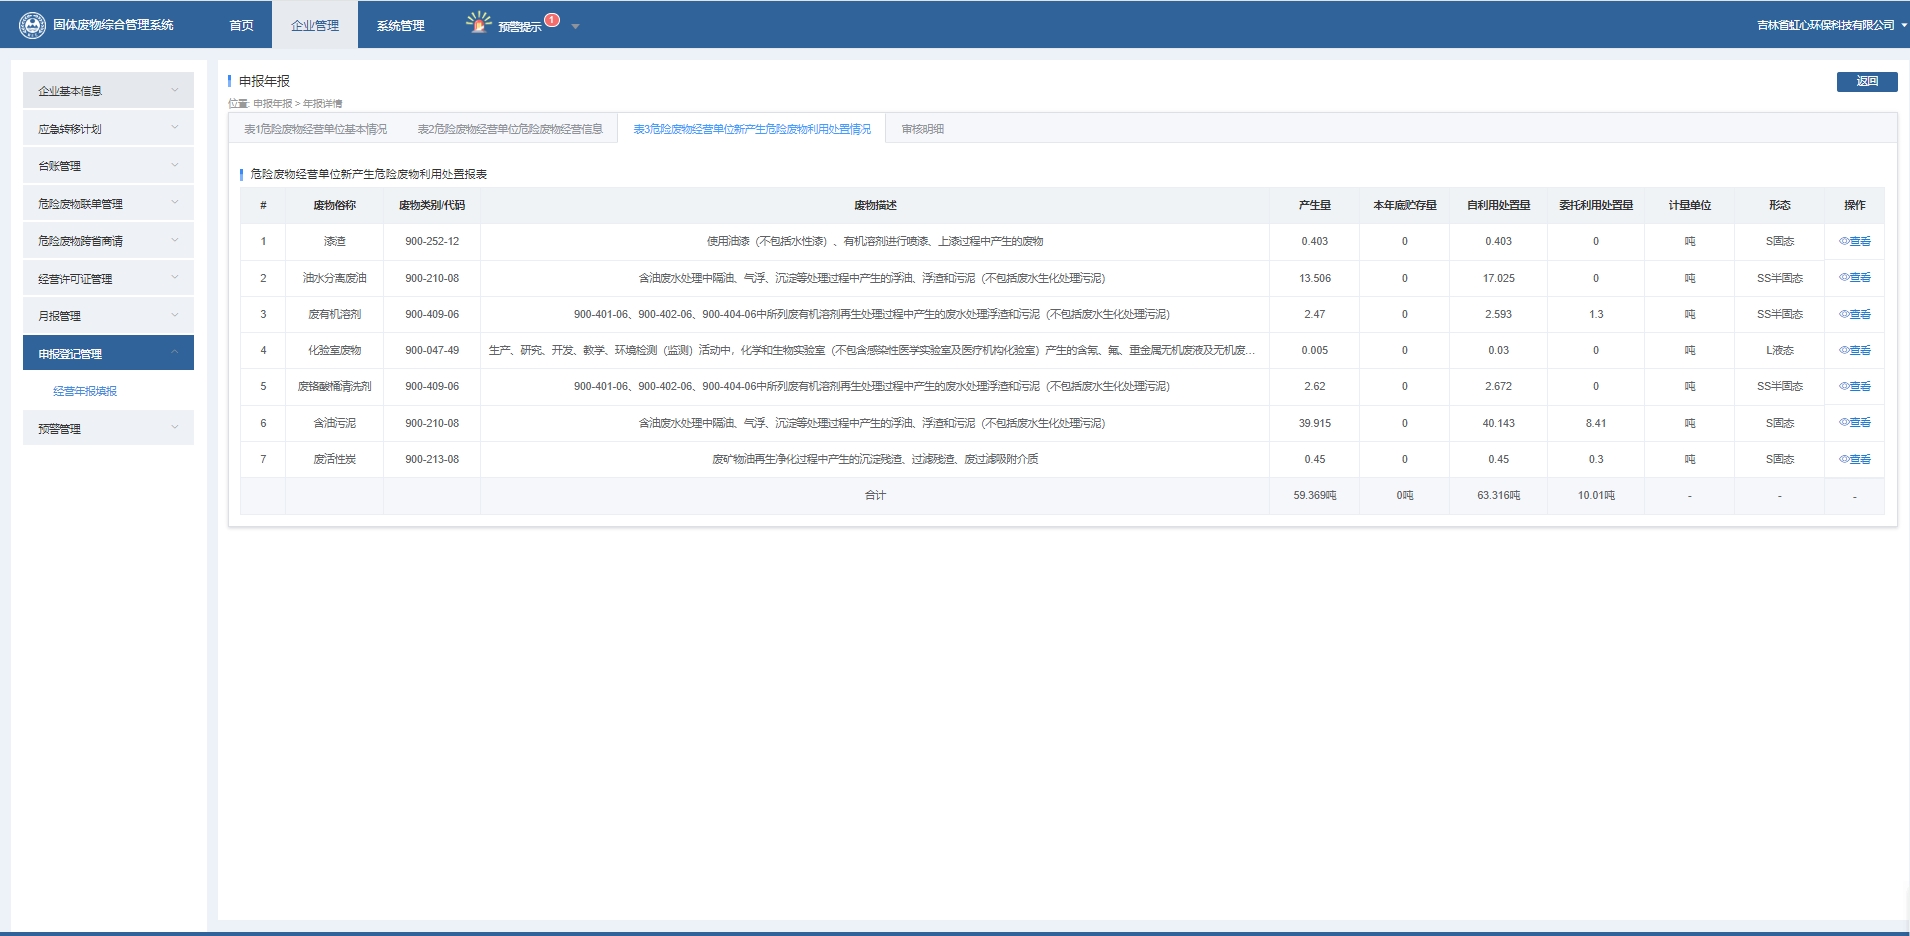This screenshot has width=1910, height=936.
Task: Click 漆渣 description starting 使用油漆
Action: pos(875,241)
